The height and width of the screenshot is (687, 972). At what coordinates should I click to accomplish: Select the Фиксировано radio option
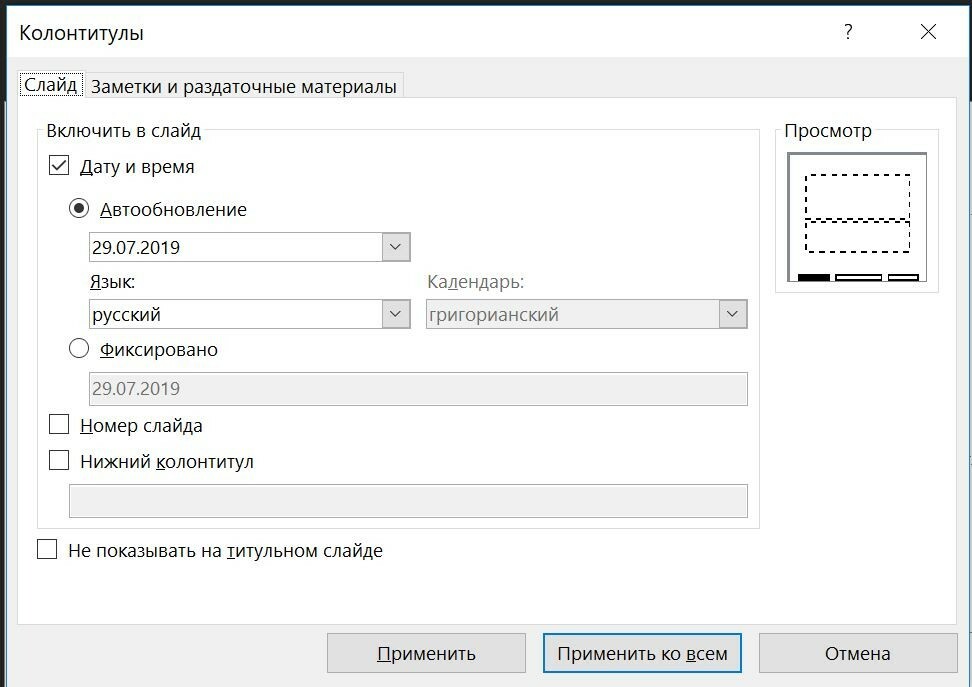coord(79,349)
